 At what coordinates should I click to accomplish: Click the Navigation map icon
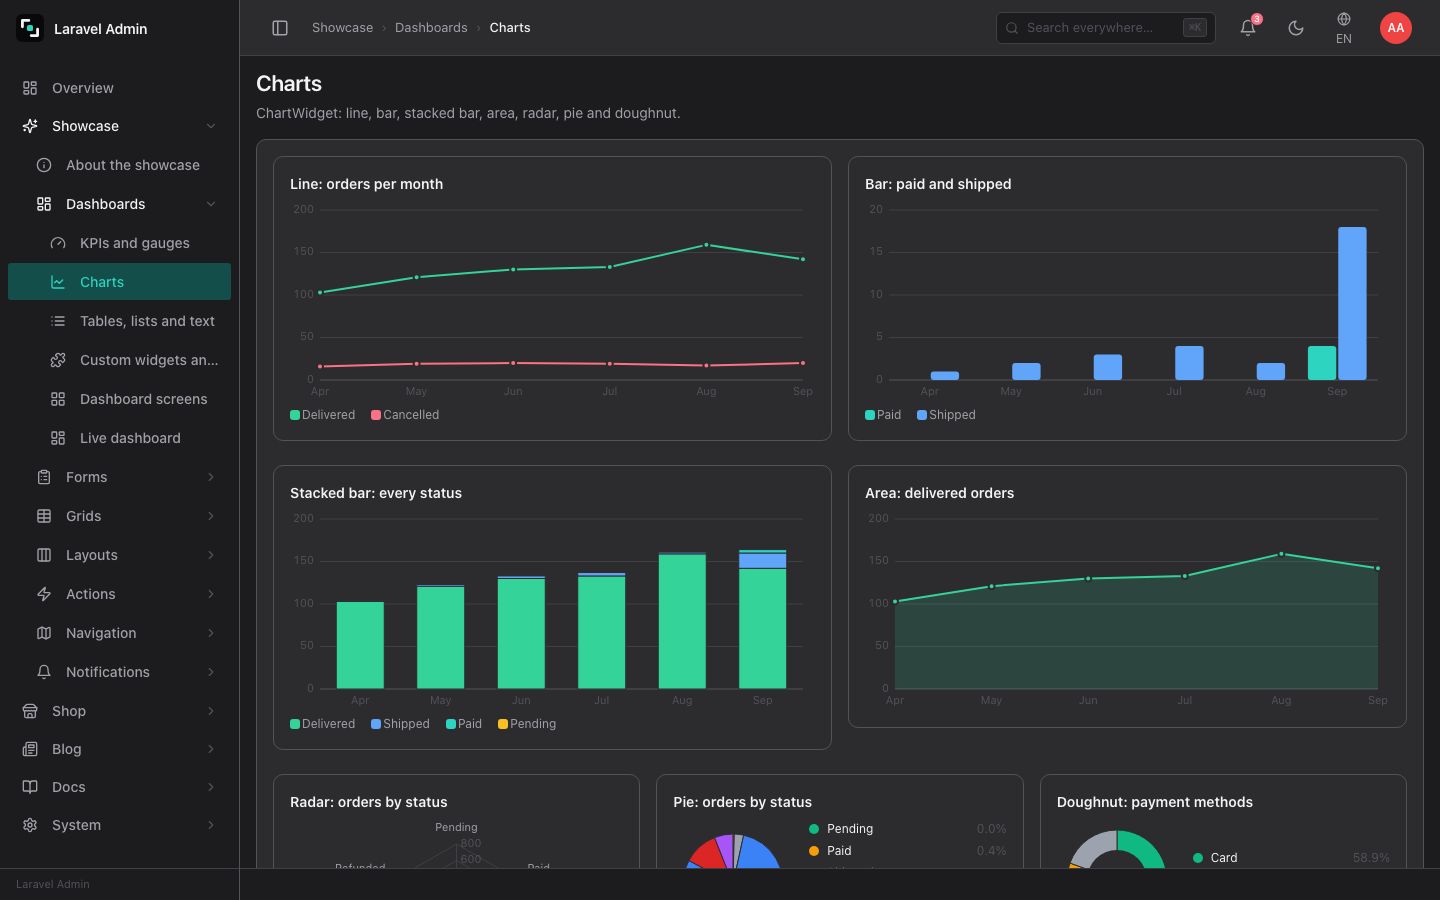click(44, 633)
